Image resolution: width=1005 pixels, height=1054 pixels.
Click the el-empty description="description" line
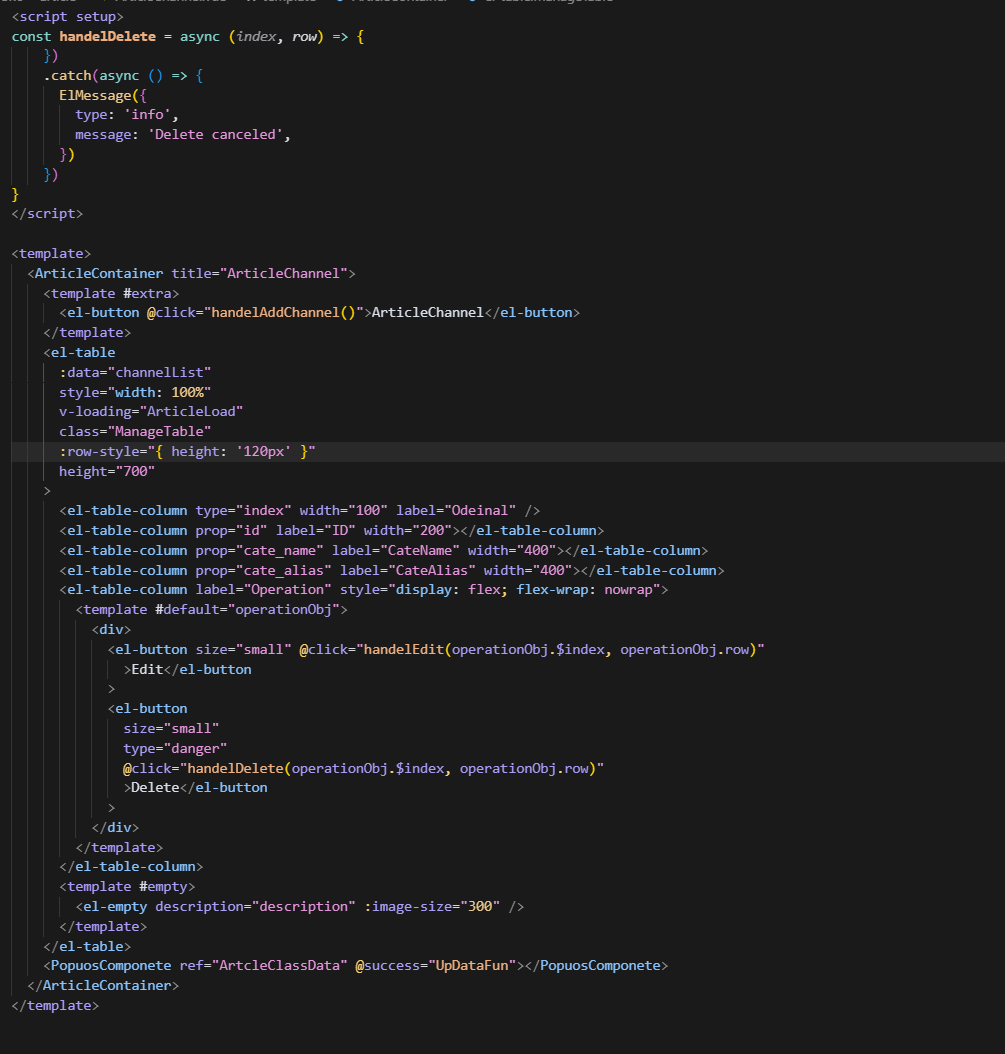300,906
